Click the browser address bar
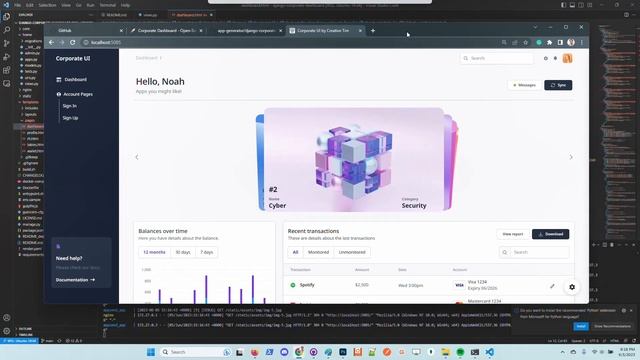 pyautogui.click(x=292, y=42)
